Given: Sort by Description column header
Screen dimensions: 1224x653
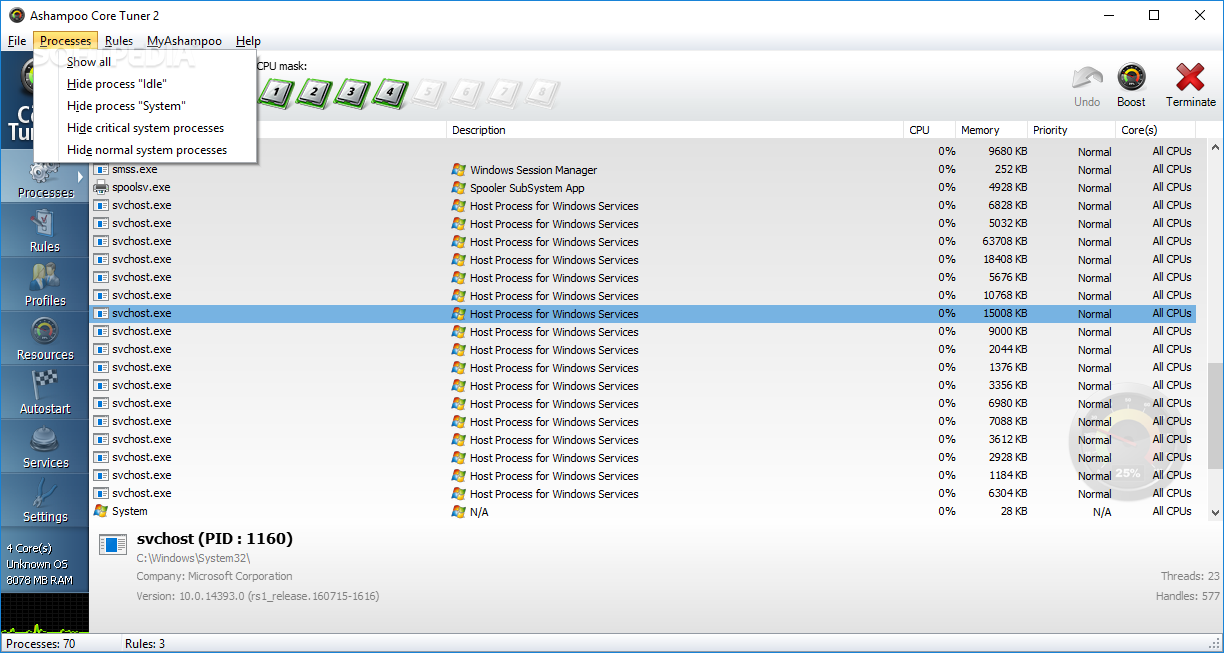Looking at the screenshot, I should [675, 130].
